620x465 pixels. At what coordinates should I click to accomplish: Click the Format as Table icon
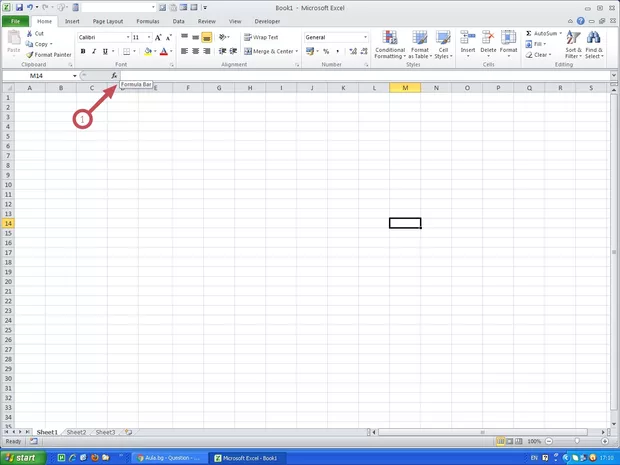(420, 38)
